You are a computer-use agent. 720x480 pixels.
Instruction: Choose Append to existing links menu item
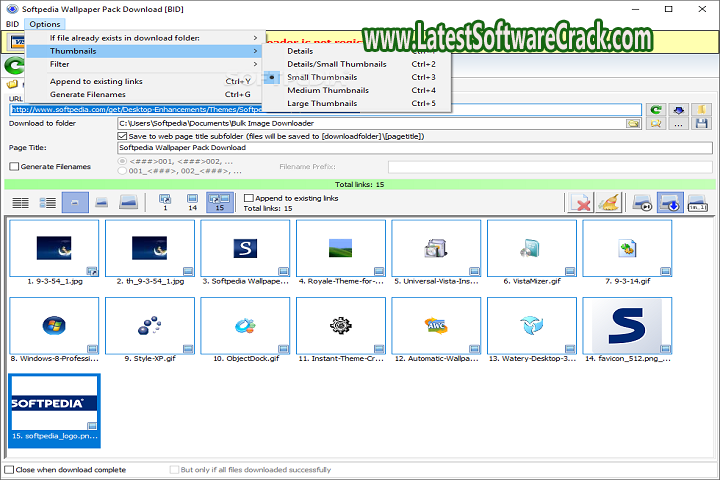tap(144, 81)
